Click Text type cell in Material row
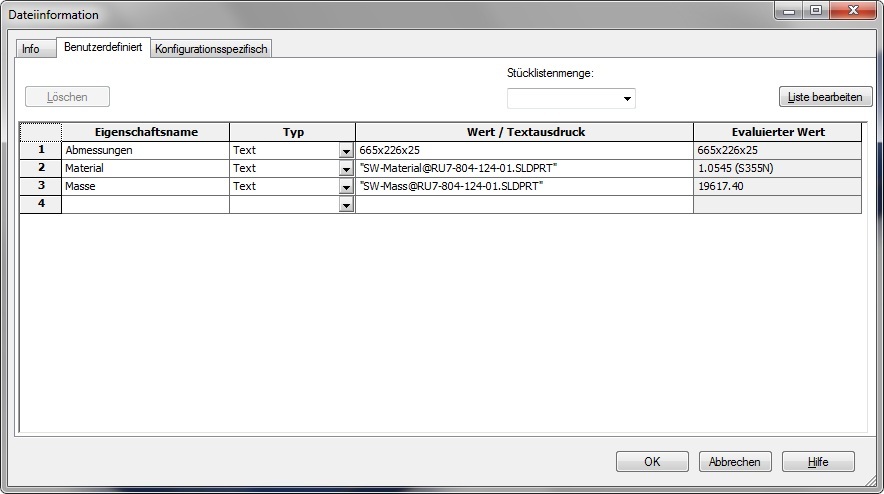Screen dimensions: 884x494 [x=285, y=169]
